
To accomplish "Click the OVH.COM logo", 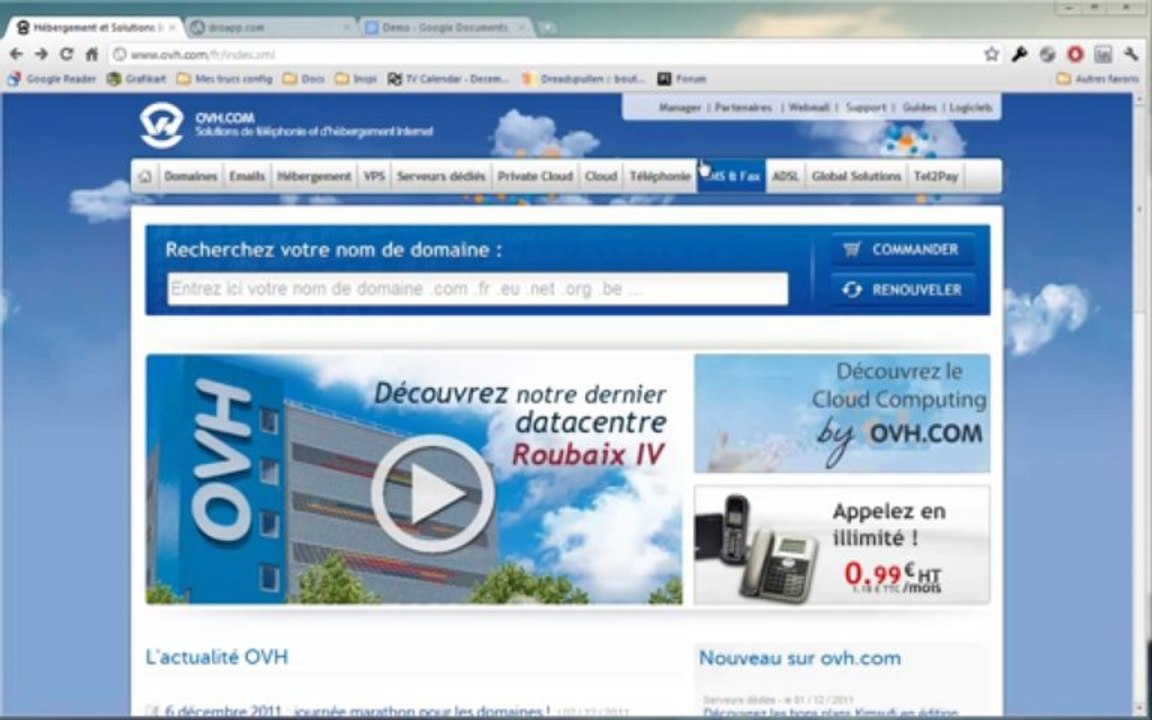I will coord(162,125).
